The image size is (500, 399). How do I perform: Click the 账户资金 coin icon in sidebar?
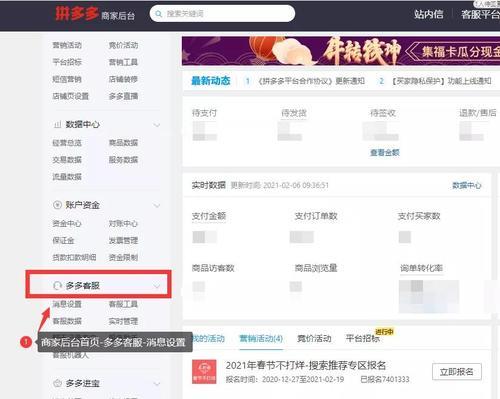coord(57,205)
